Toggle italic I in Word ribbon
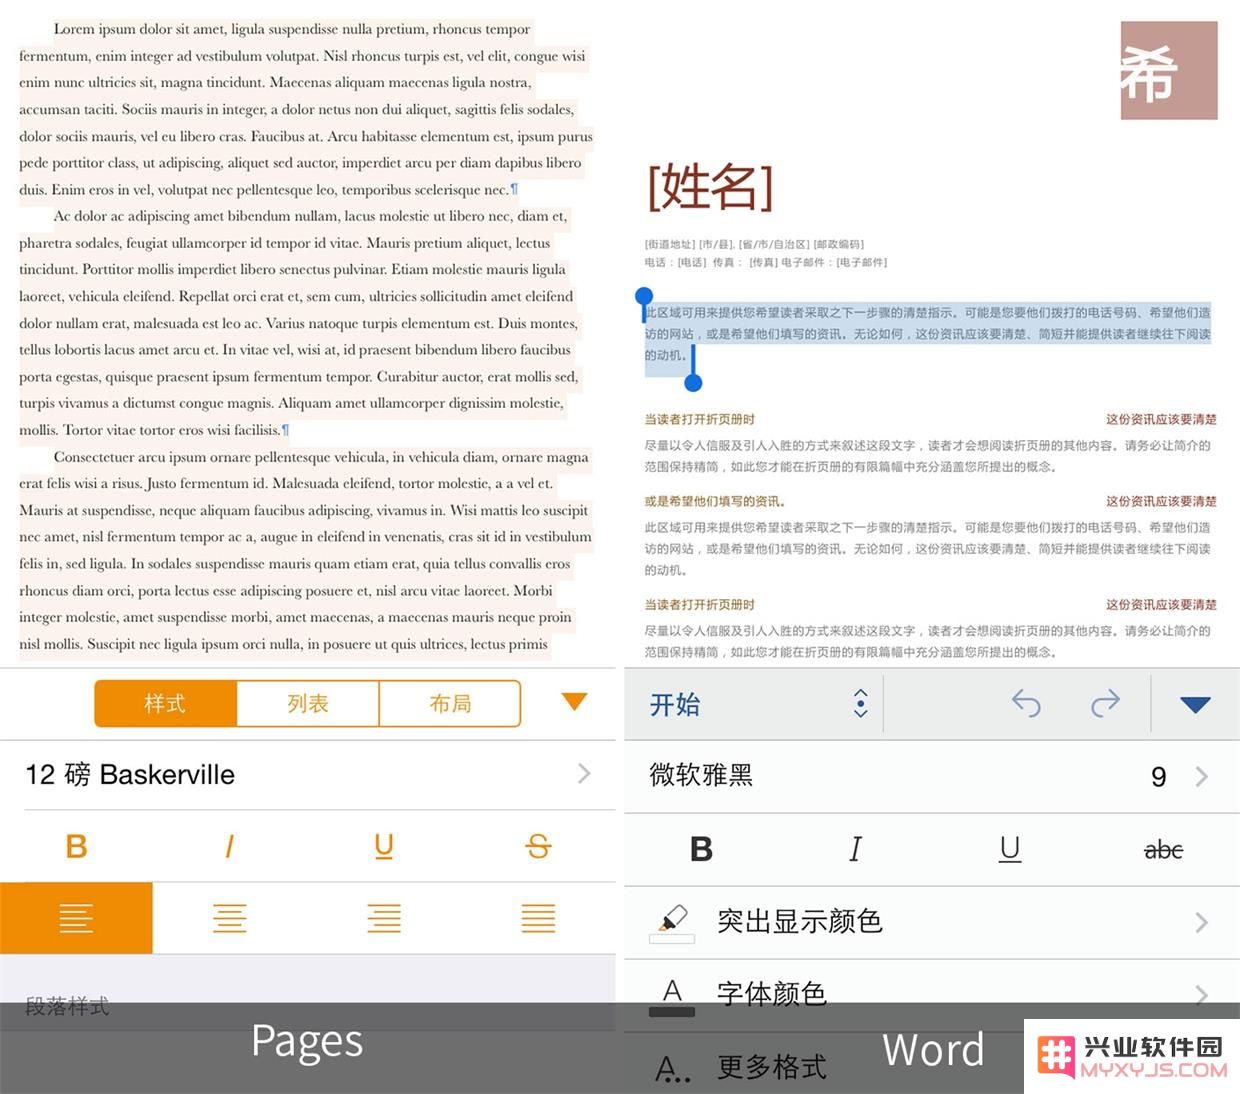This screenshot has height=1094, width=1240. coord(855,850)
